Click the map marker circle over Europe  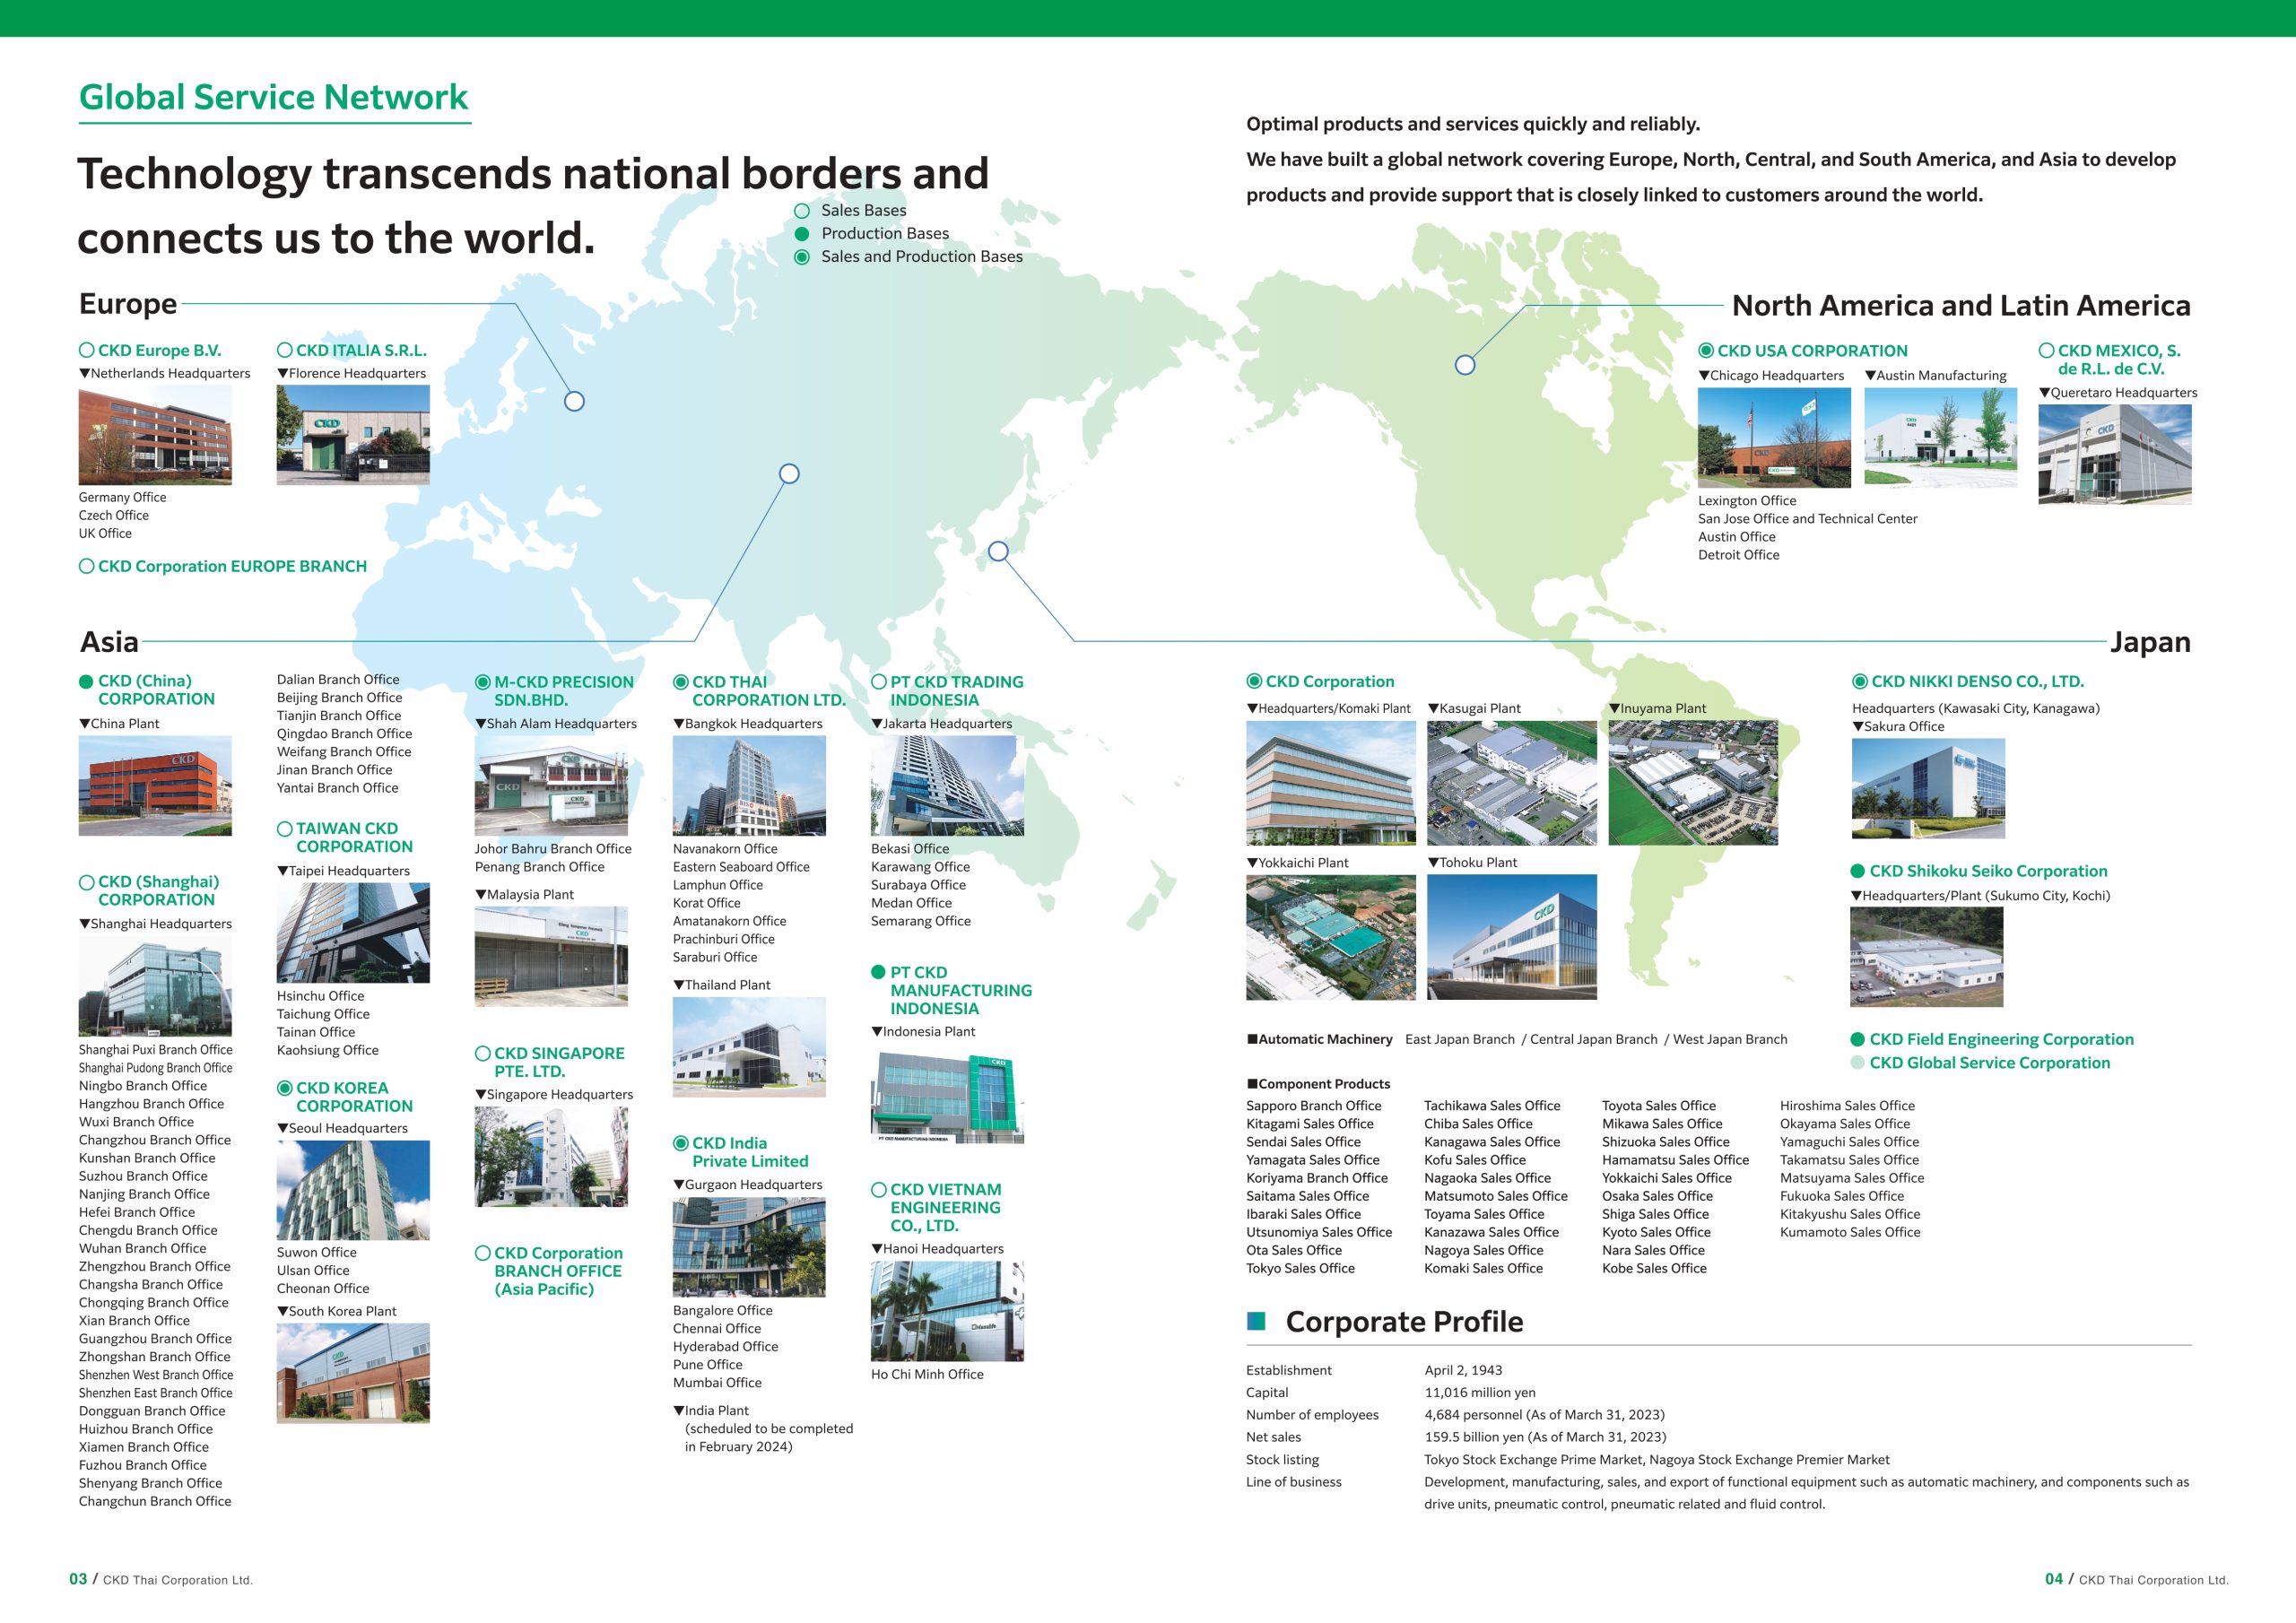(574, 401)
